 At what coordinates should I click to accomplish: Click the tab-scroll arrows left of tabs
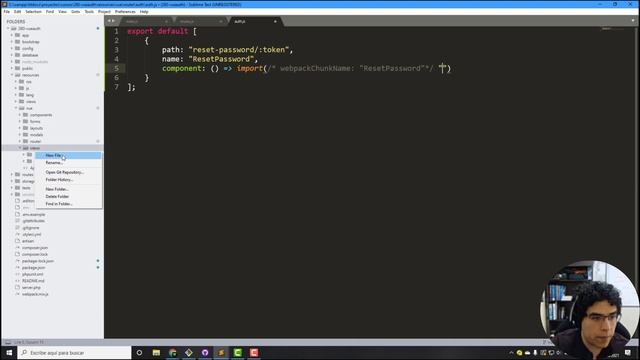pyautogui.click(x=111, y=21)
